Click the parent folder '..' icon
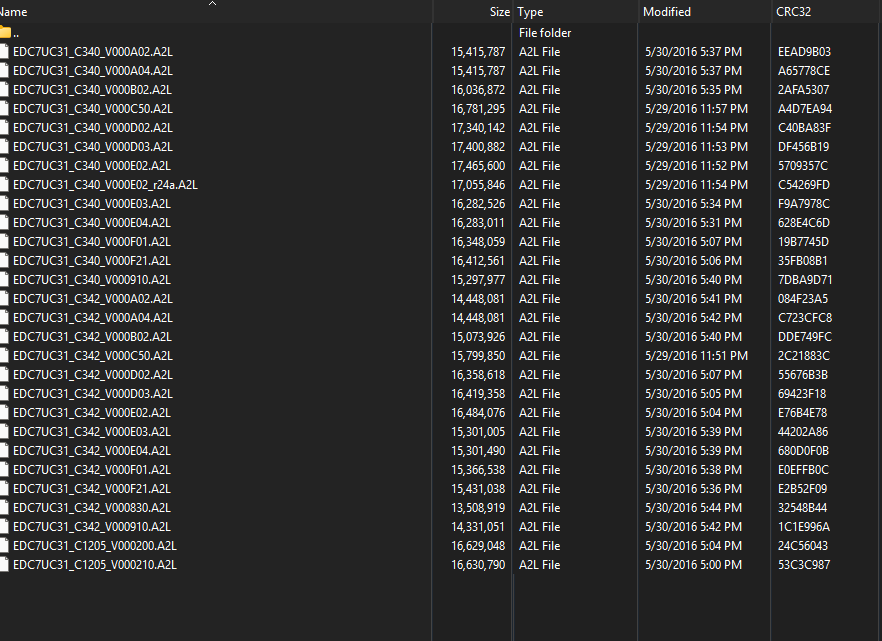Viewport: 882px width, 641px height. click(5, 33)
